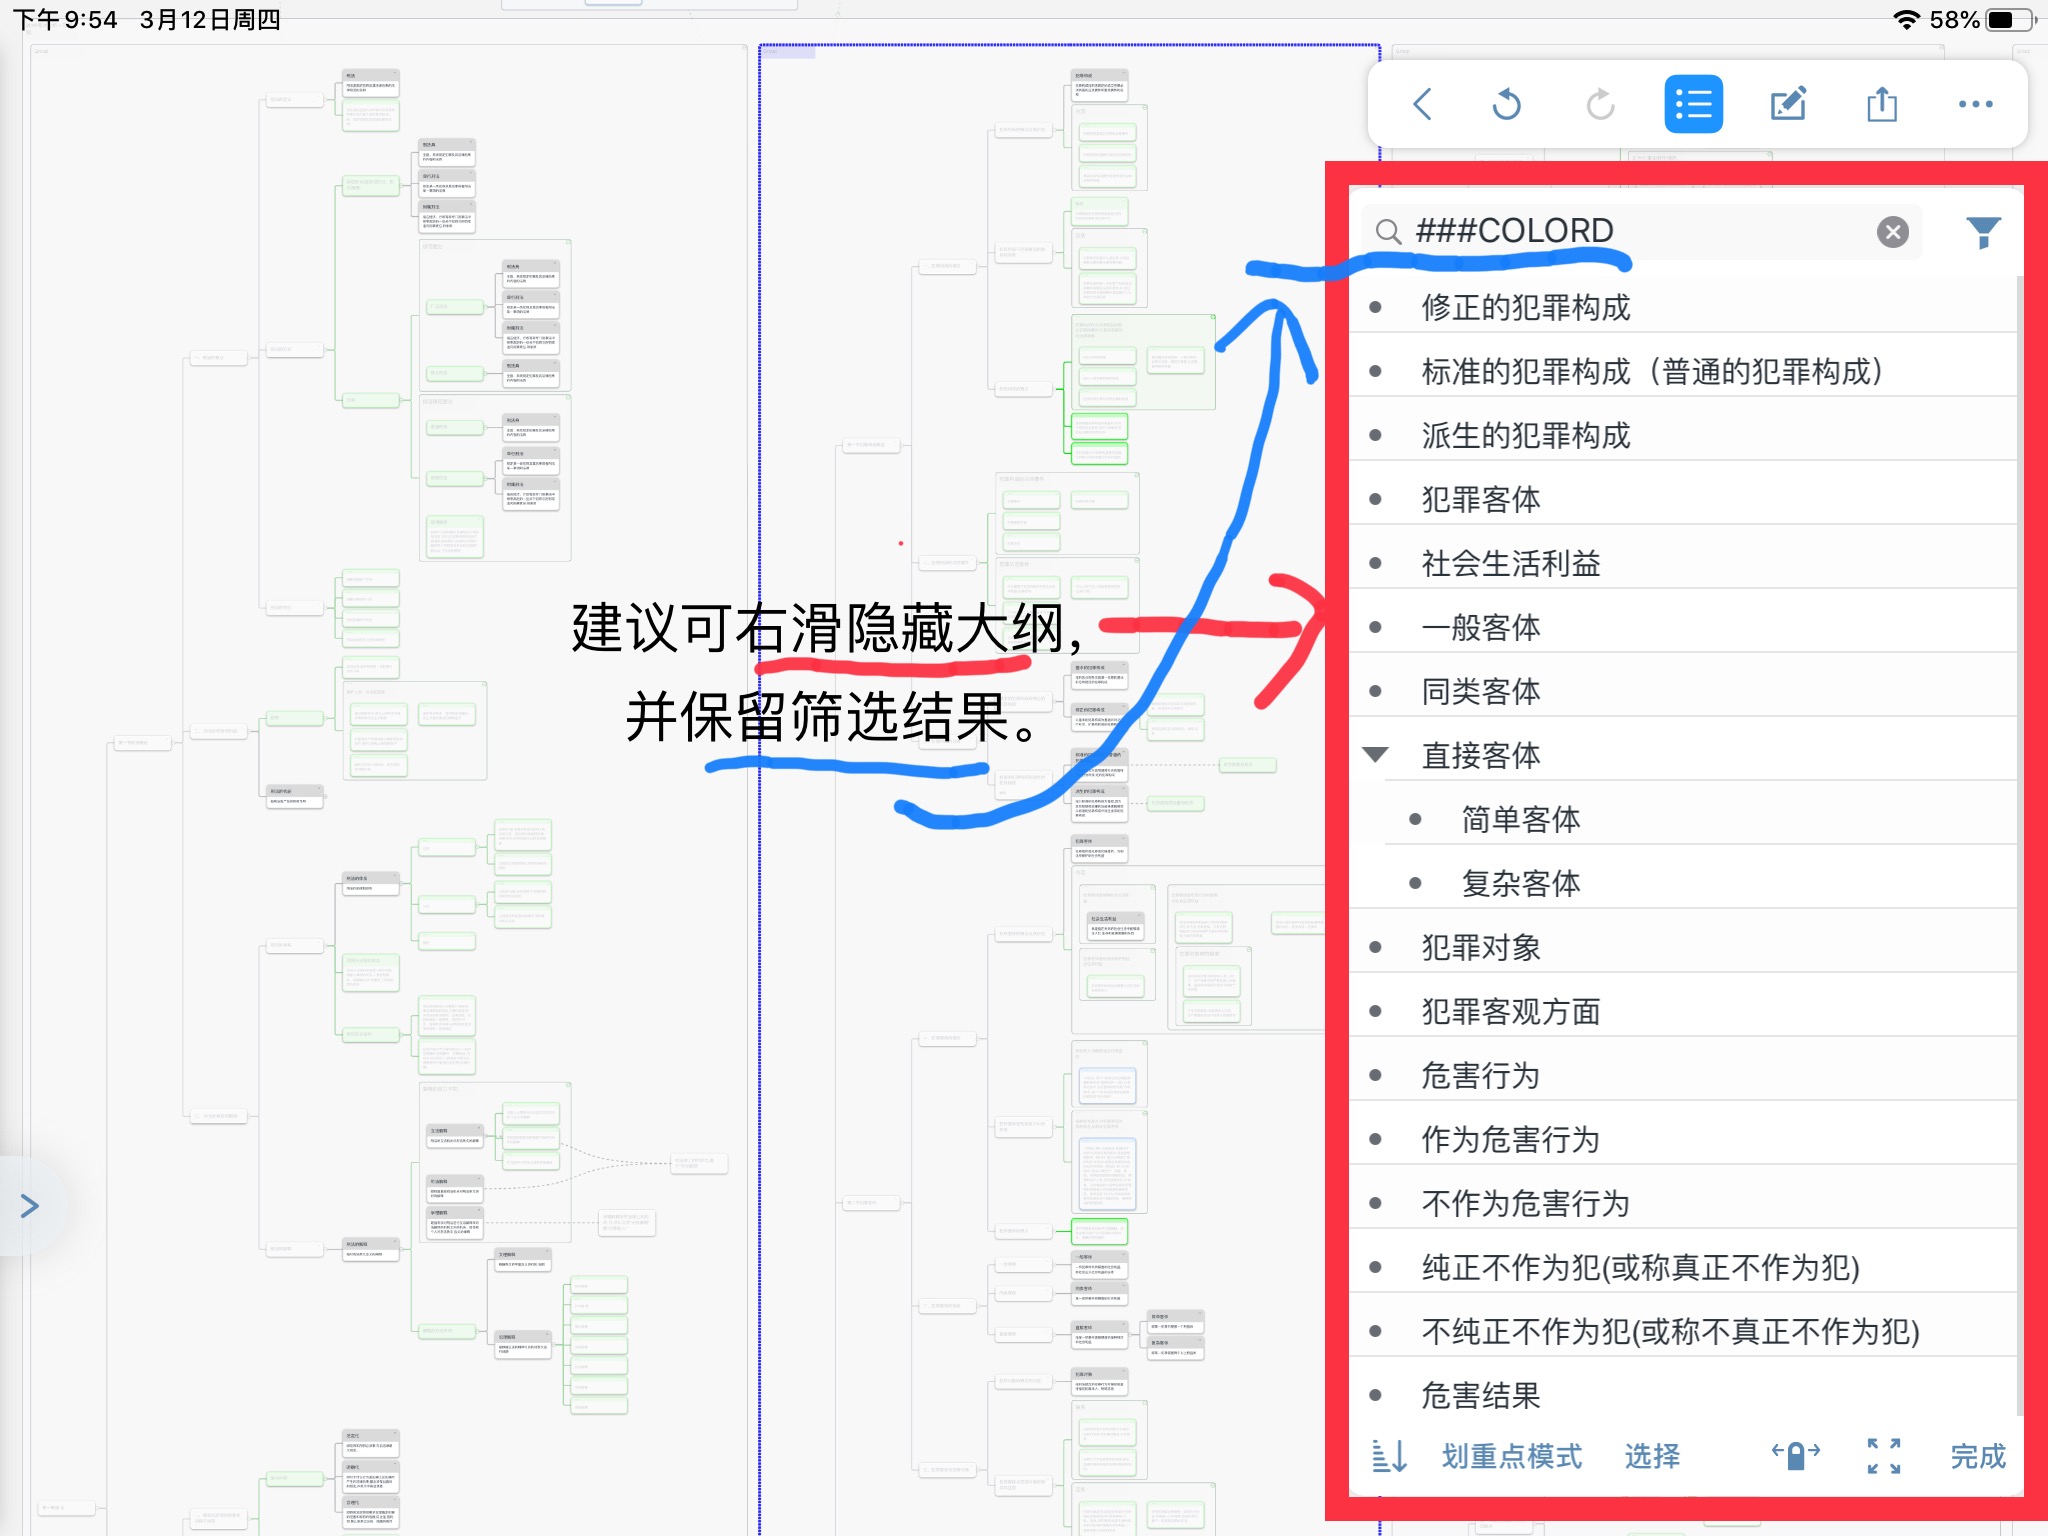Select 社会生活利益 in the list
This screenshot has height=1536, width=2048.
(x=1683, y=563)
